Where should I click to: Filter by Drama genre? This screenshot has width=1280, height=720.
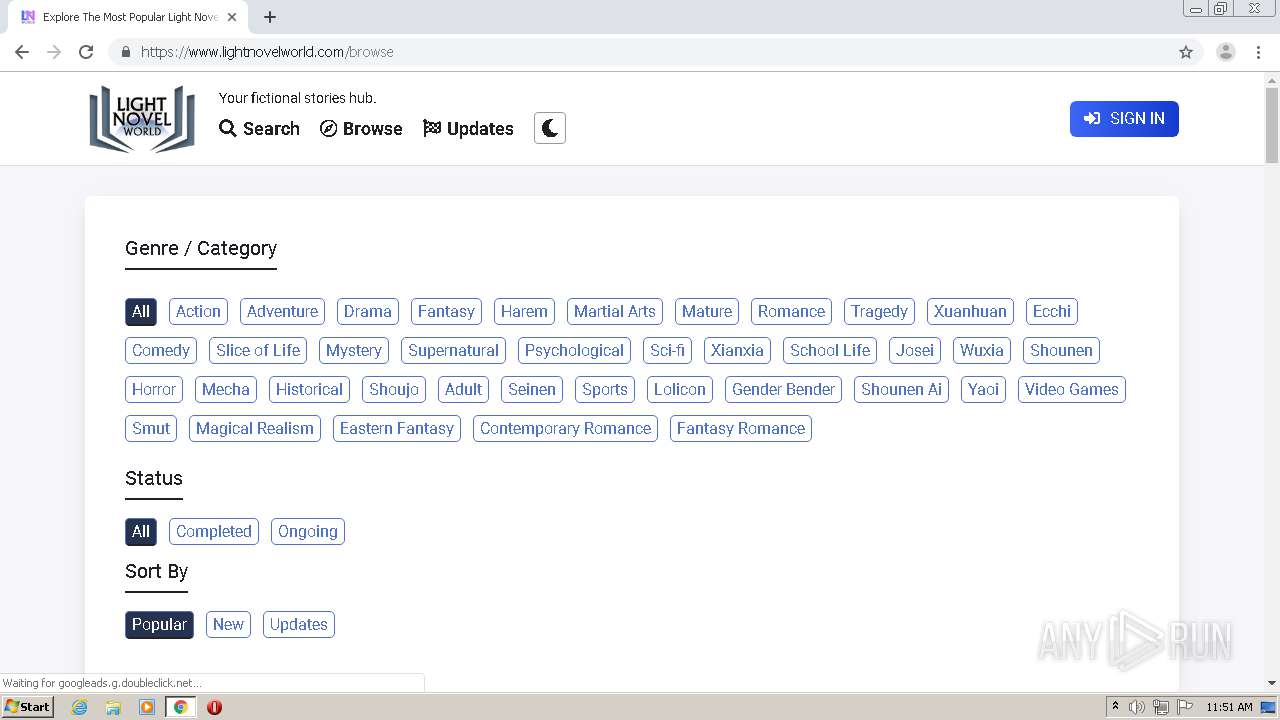(368, 311)
